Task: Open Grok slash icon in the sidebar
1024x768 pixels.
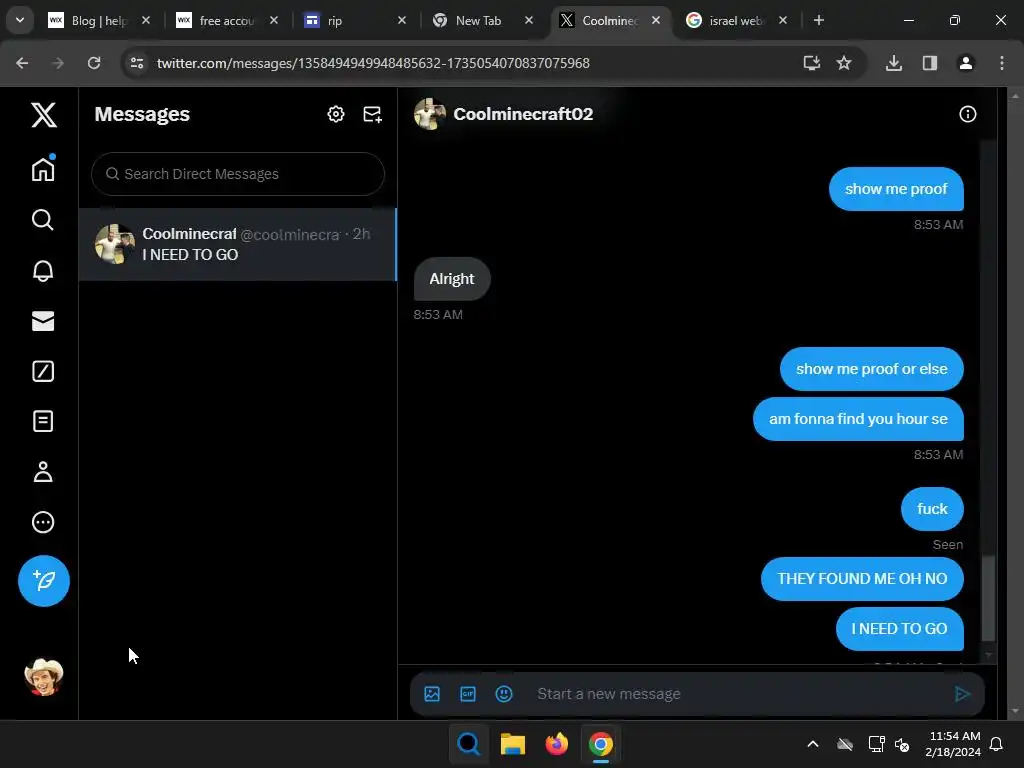Action: (43, 371)
